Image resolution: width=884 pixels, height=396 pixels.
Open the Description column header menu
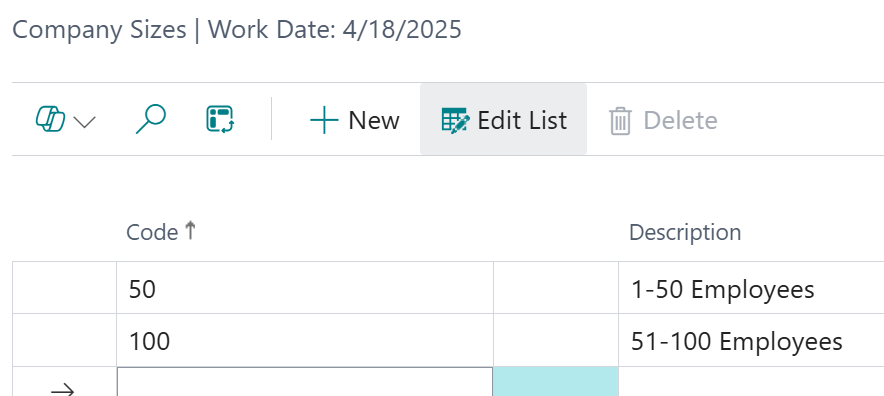685,232
